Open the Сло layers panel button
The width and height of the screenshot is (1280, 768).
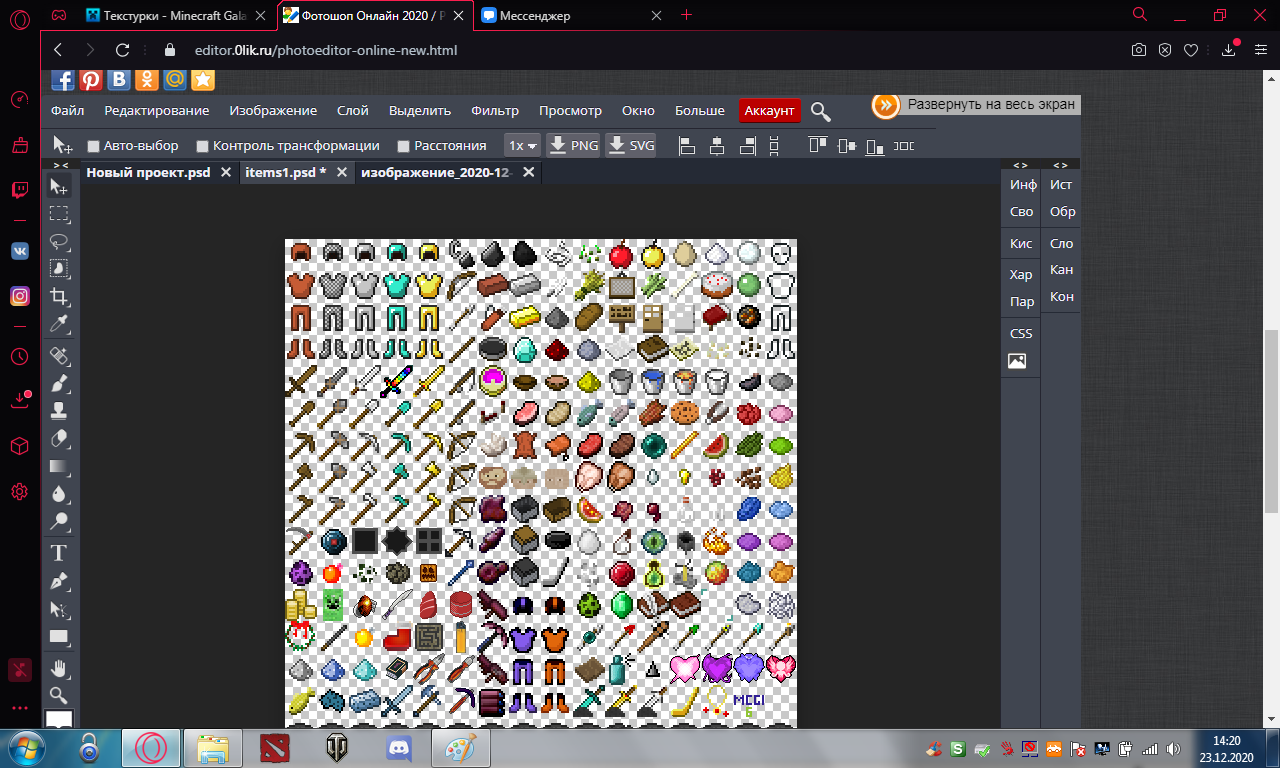(1061, 243)
